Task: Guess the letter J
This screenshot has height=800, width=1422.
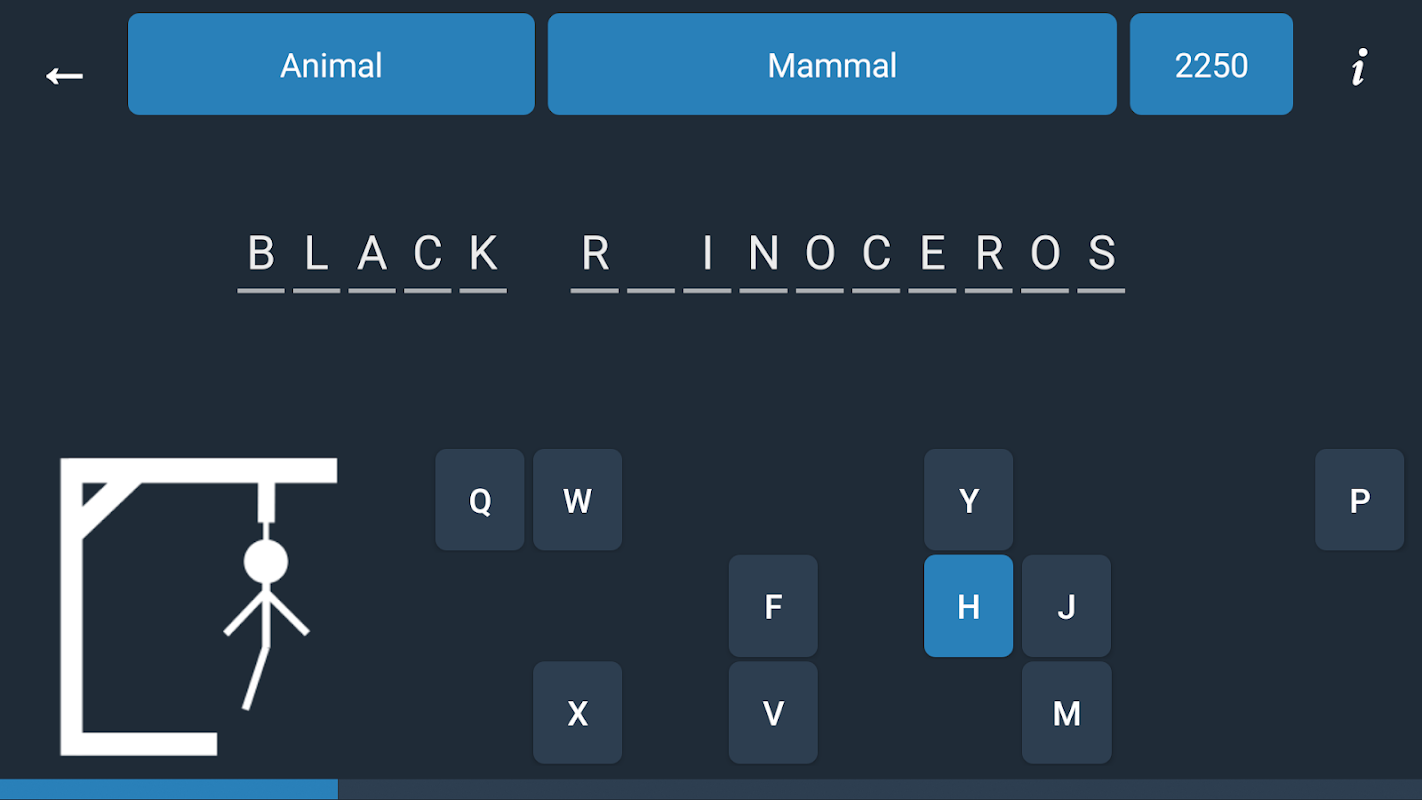Action: 1067,606
